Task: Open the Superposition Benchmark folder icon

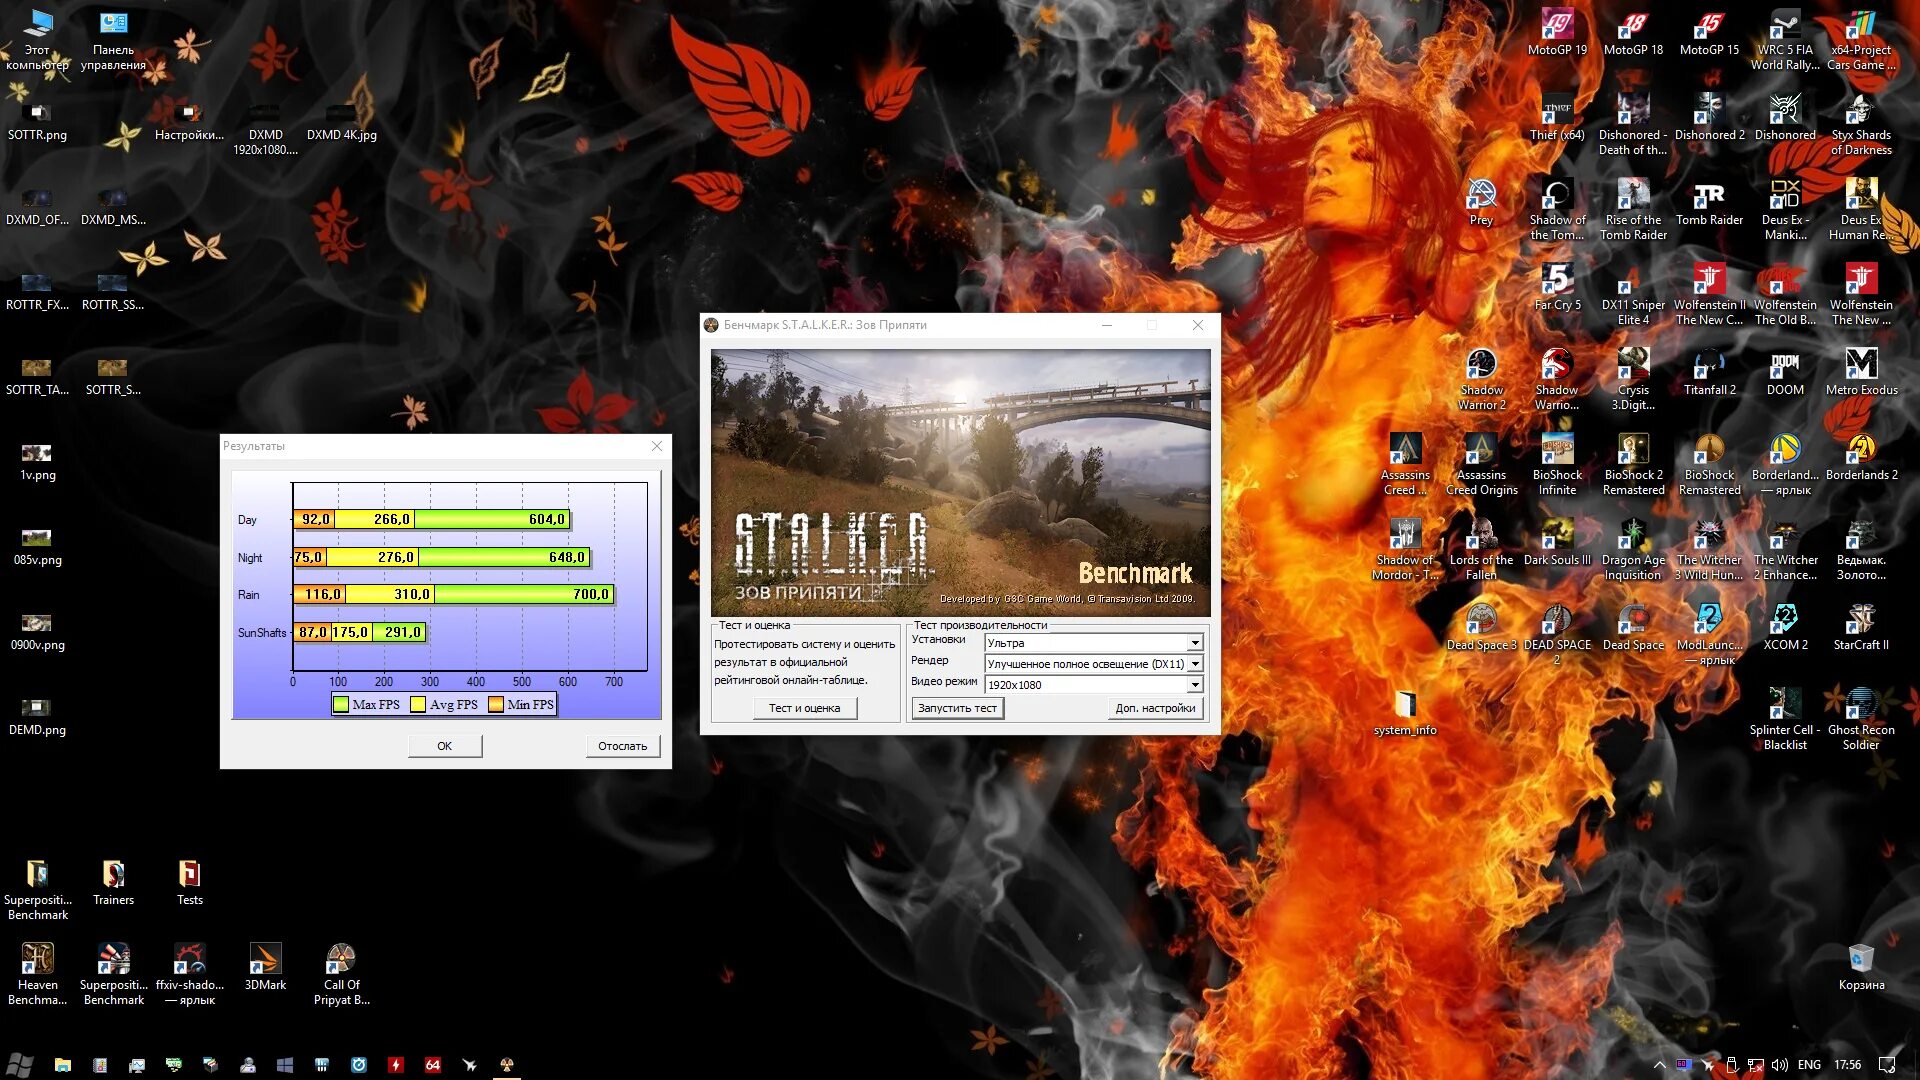Action: (37, 889)
